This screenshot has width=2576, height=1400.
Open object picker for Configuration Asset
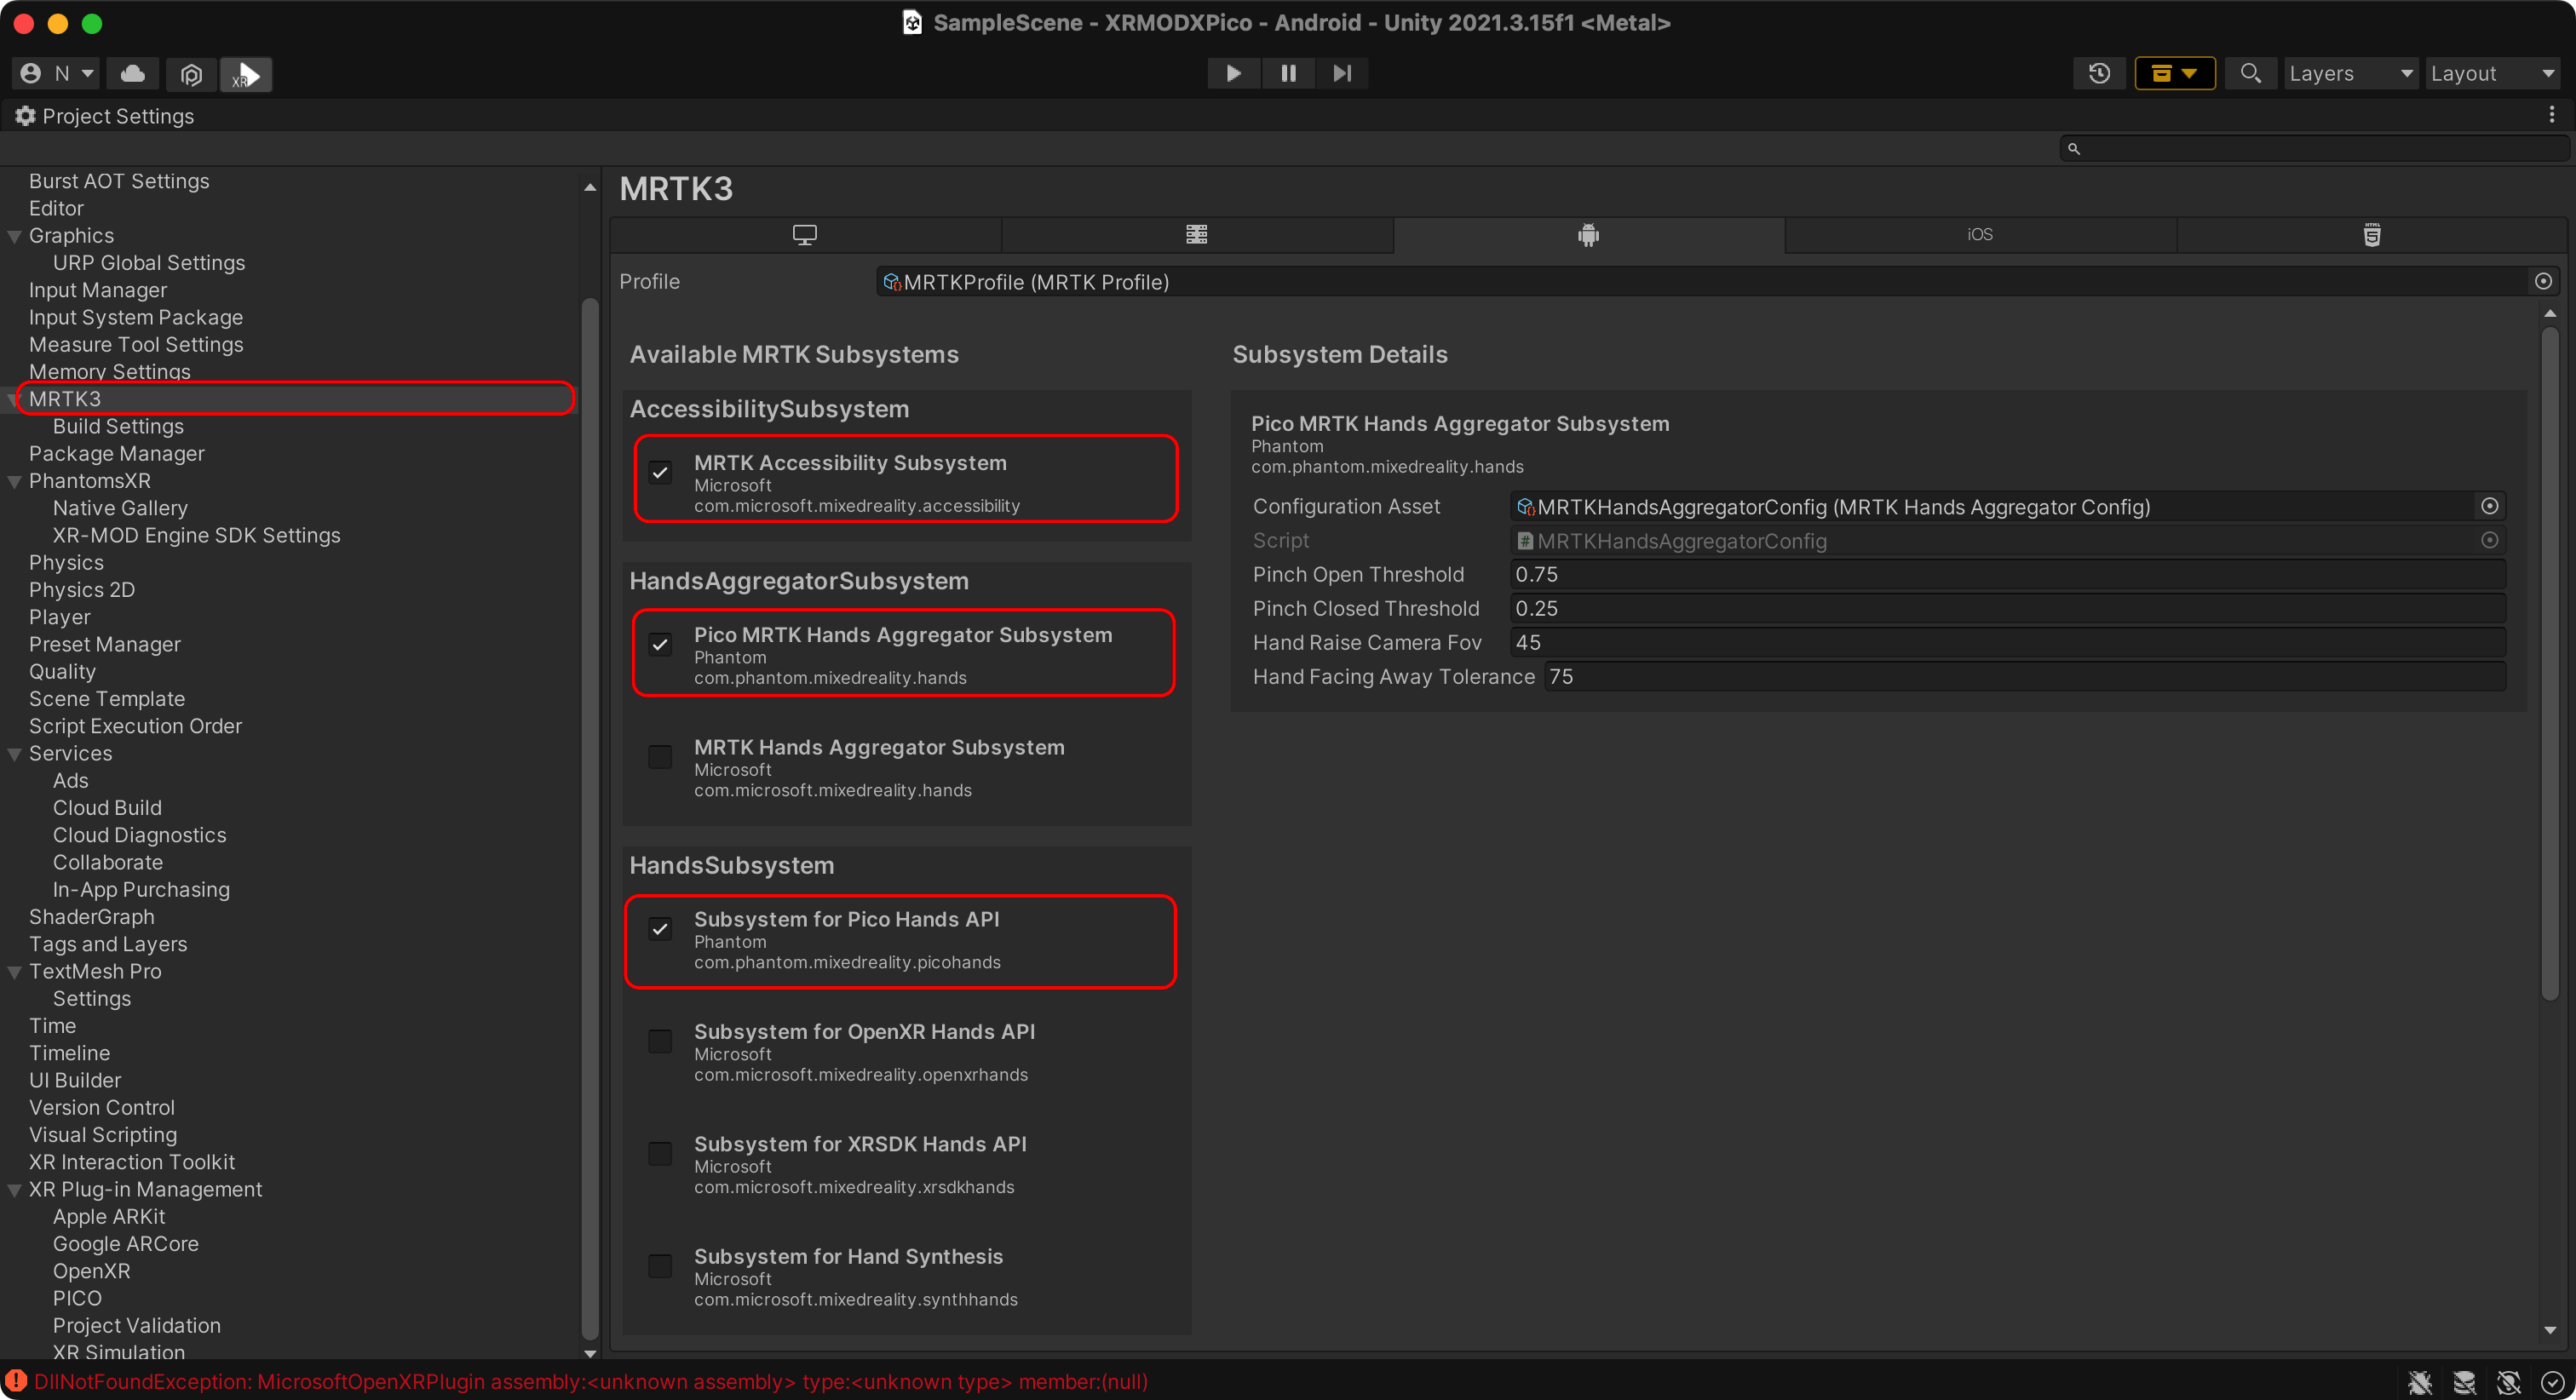click(2489, 507)
